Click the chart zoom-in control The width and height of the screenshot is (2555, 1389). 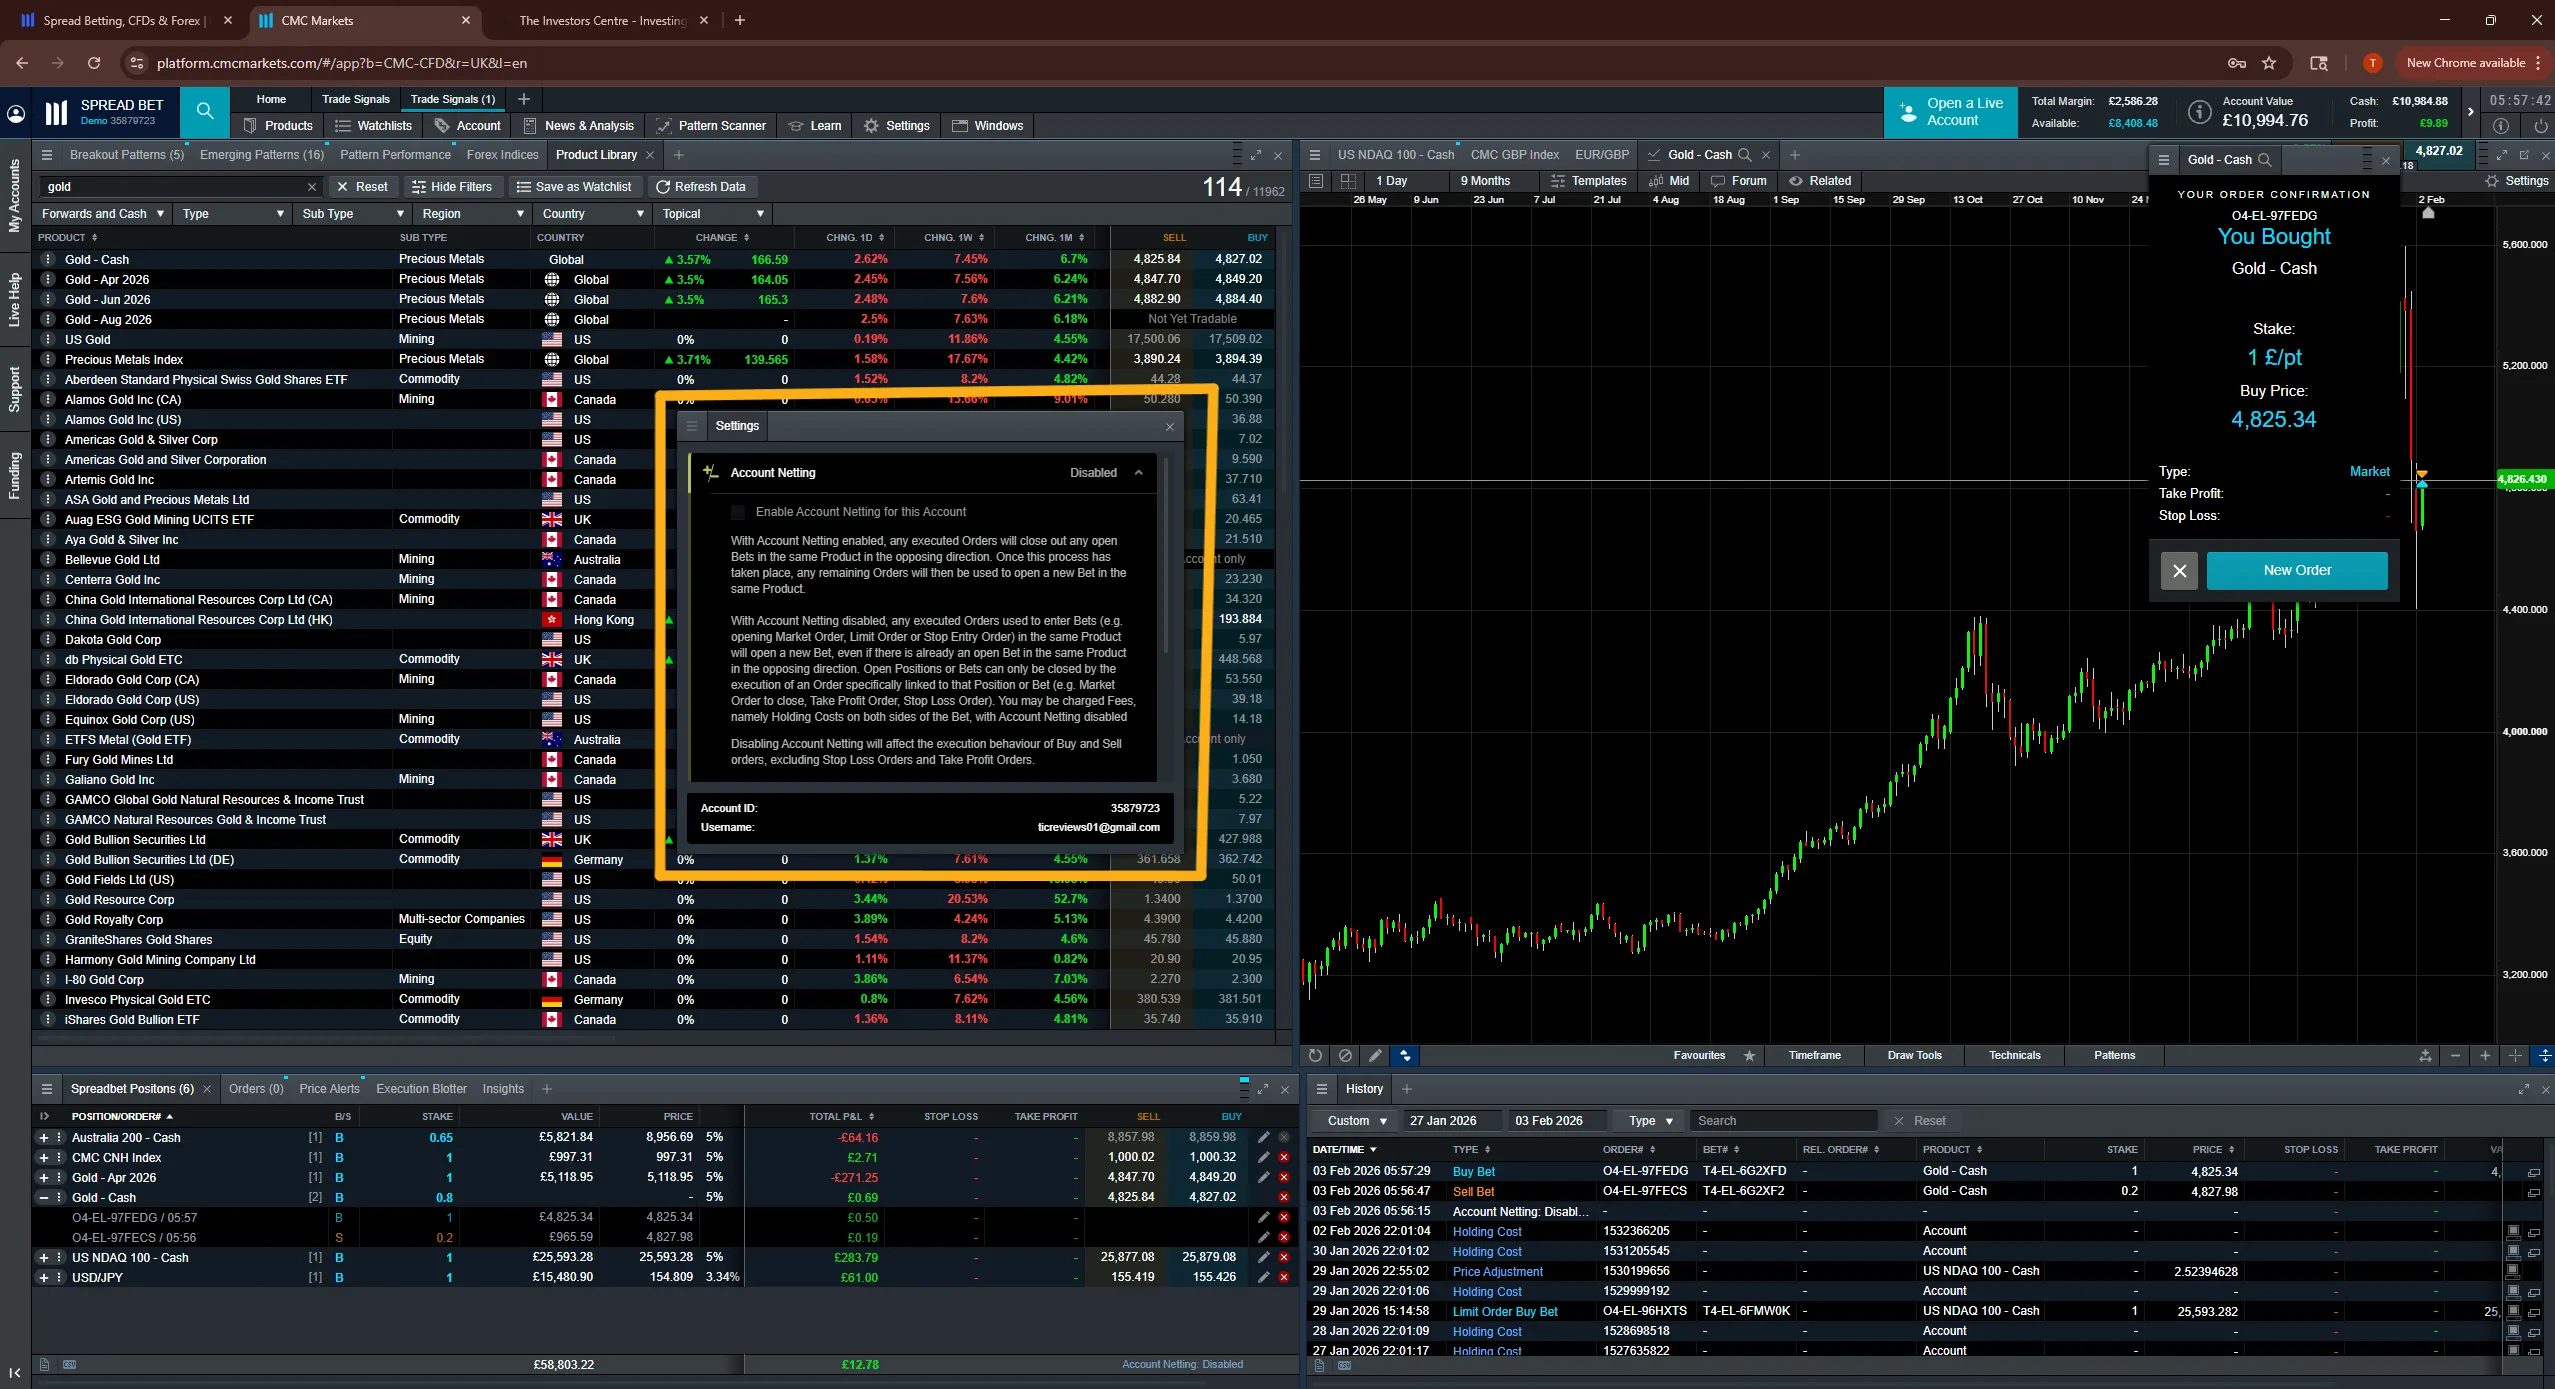(x=2486, y=1055)
